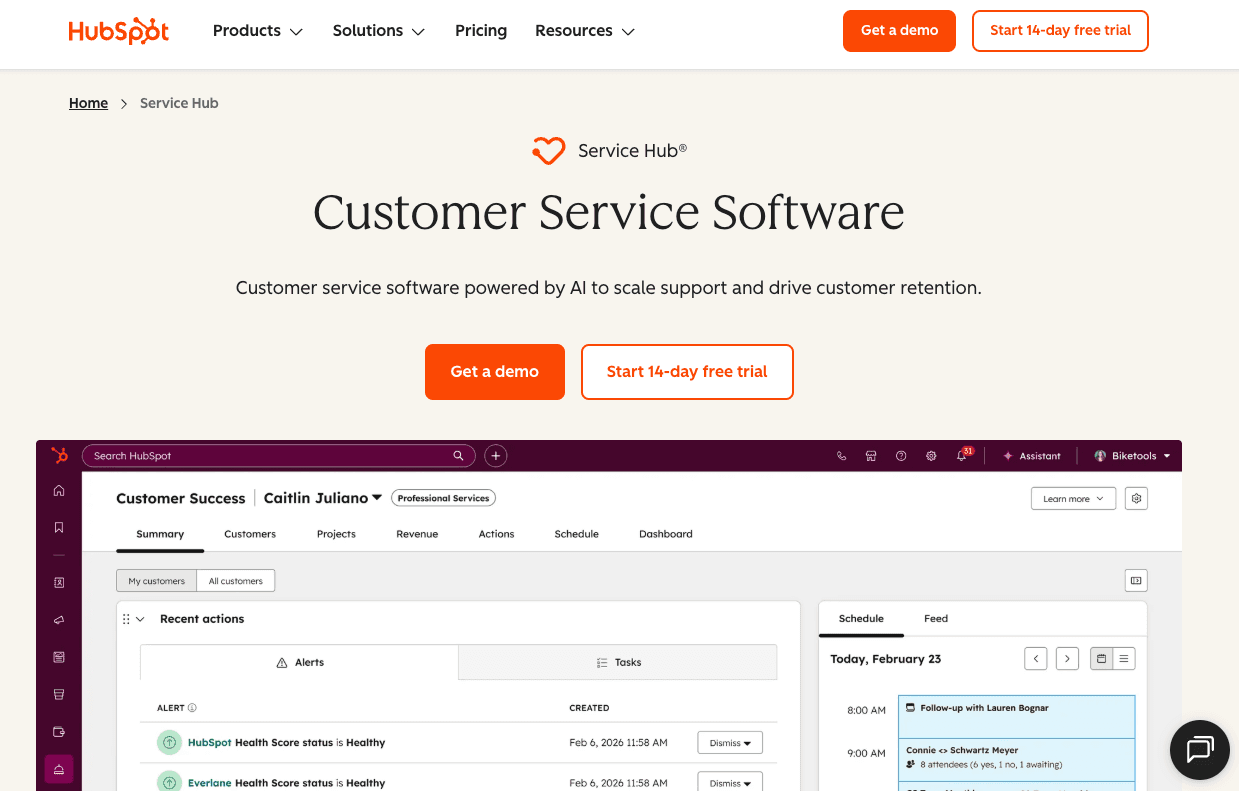Click the magnifier icon in Search HubSpot
The image size is (1239, 791).
tap(458, 456)
